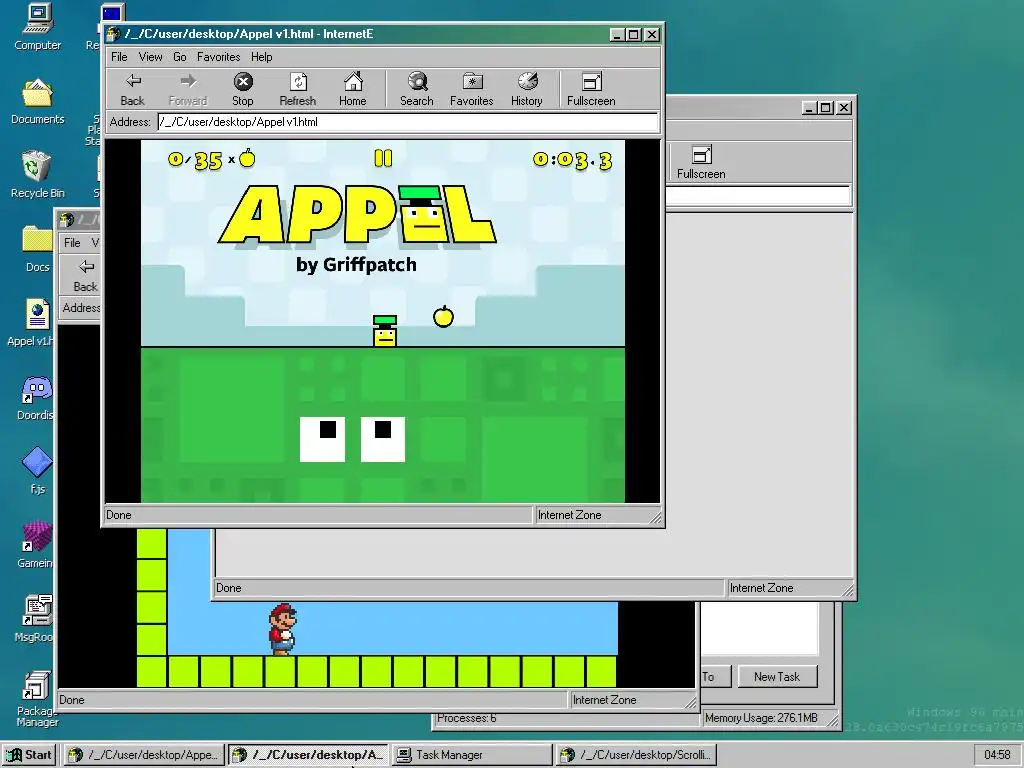Open the Favorites toolbar button with folder icon
This screenshot has height=768, width=1024.
point(472,89)
